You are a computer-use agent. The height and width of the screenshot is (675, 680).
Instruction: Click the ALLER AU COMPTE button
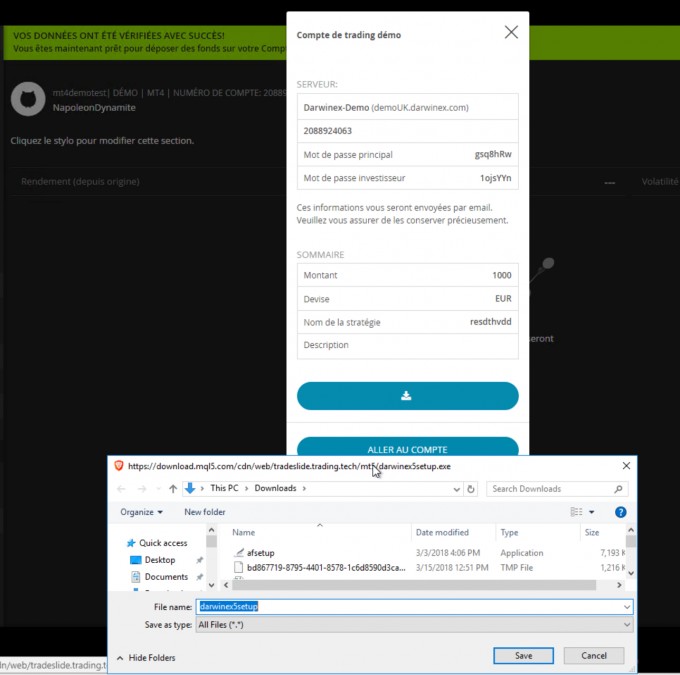point(407,447)
